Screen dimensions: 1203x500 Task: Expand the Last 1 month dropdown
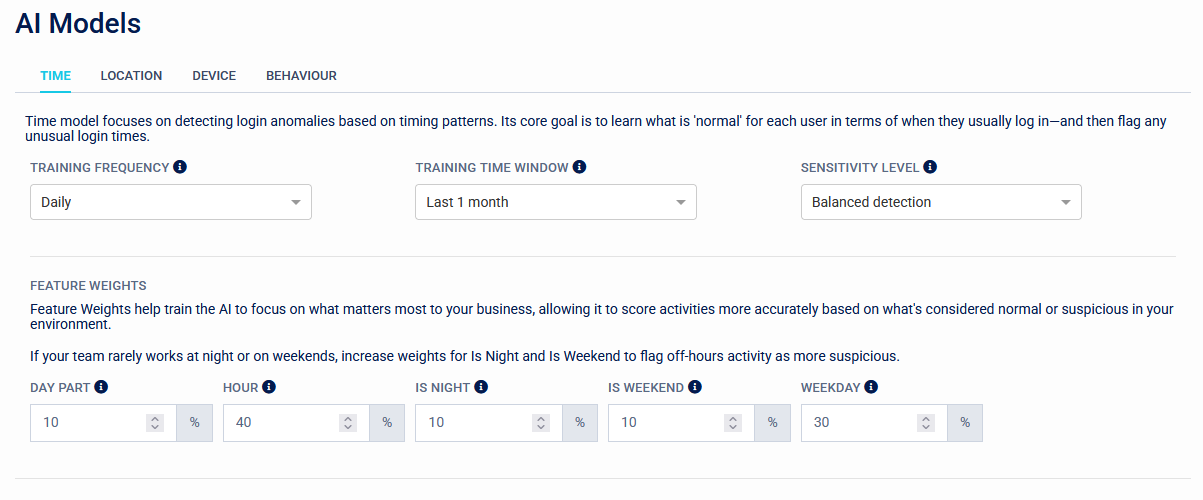coord(556,202)
